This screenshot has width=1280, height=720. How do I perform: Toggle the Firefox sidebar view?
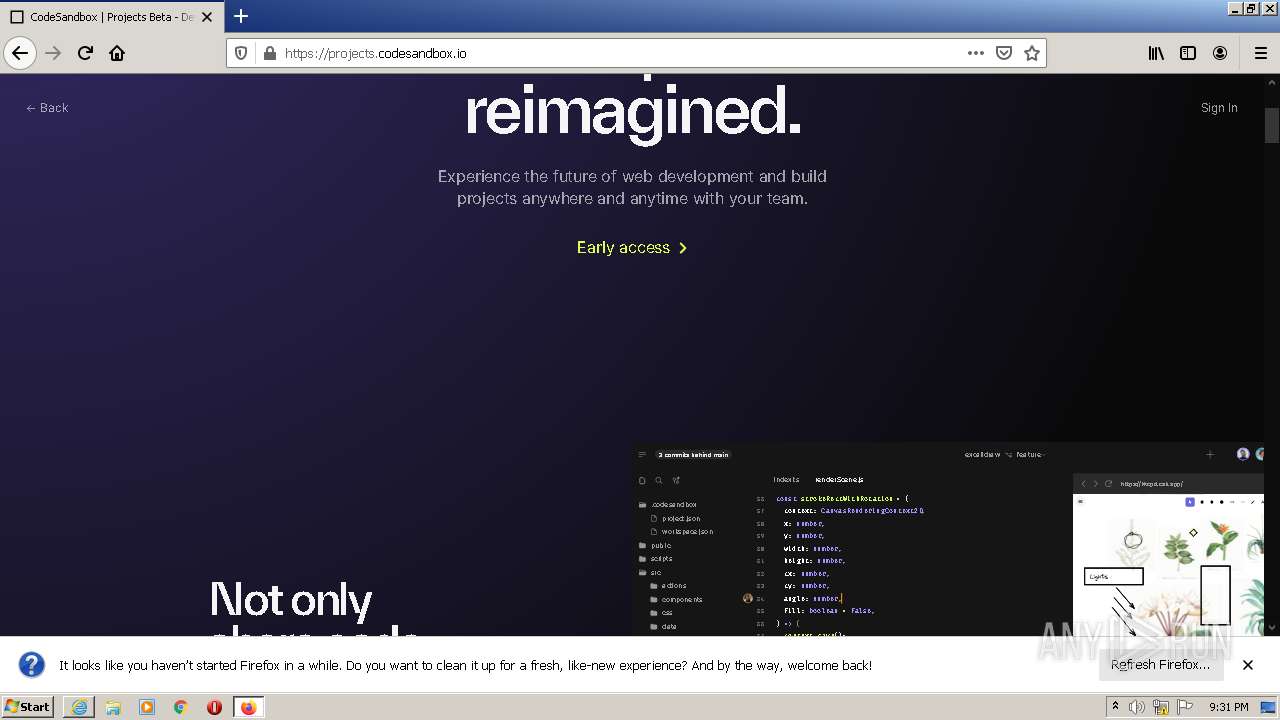[1188, 53]
